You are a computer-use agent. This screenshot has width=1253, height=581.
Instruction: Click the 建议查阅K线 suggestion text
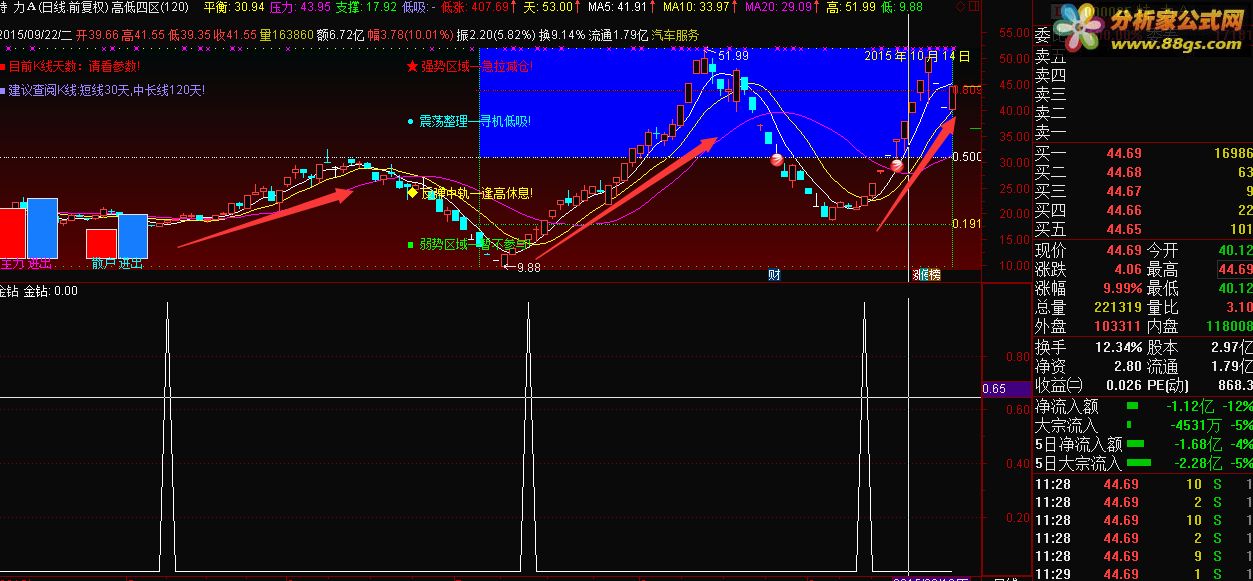[107, 90]
